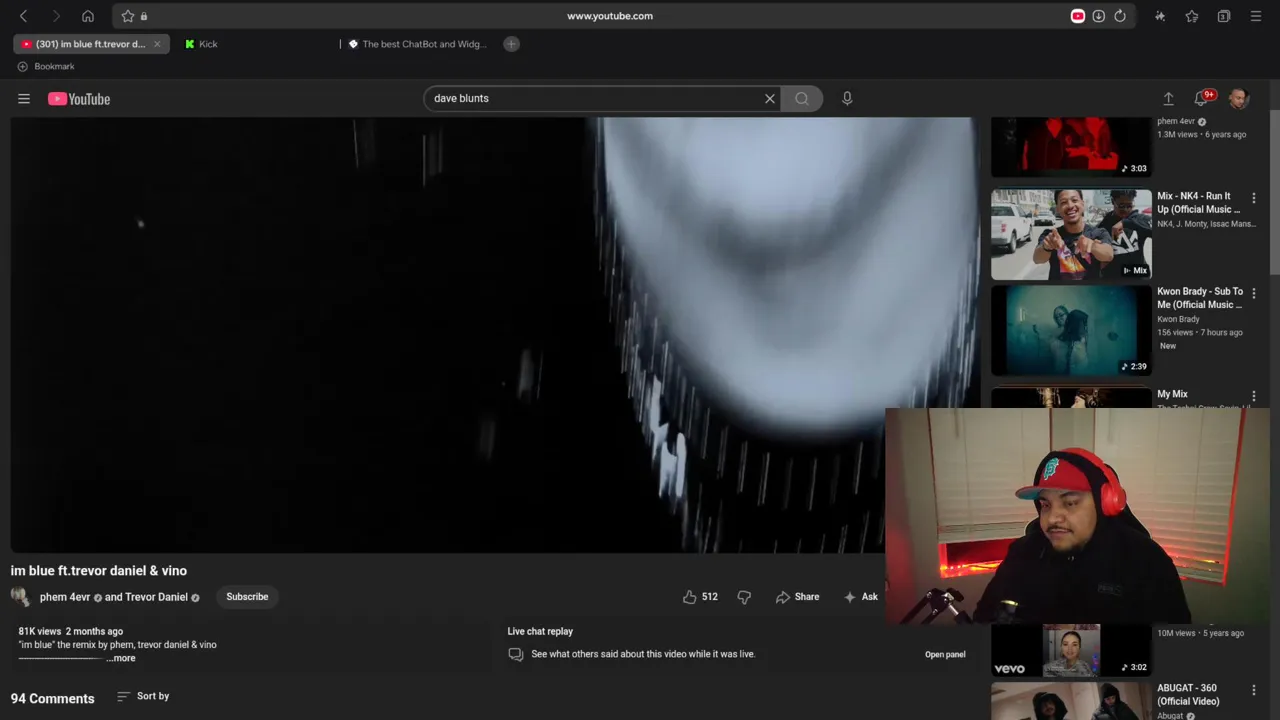Open a new tab with plus button
Image resolution: width=1280 pixels, height=720 pixels.
pyautogui.click(x=511, y=44)
